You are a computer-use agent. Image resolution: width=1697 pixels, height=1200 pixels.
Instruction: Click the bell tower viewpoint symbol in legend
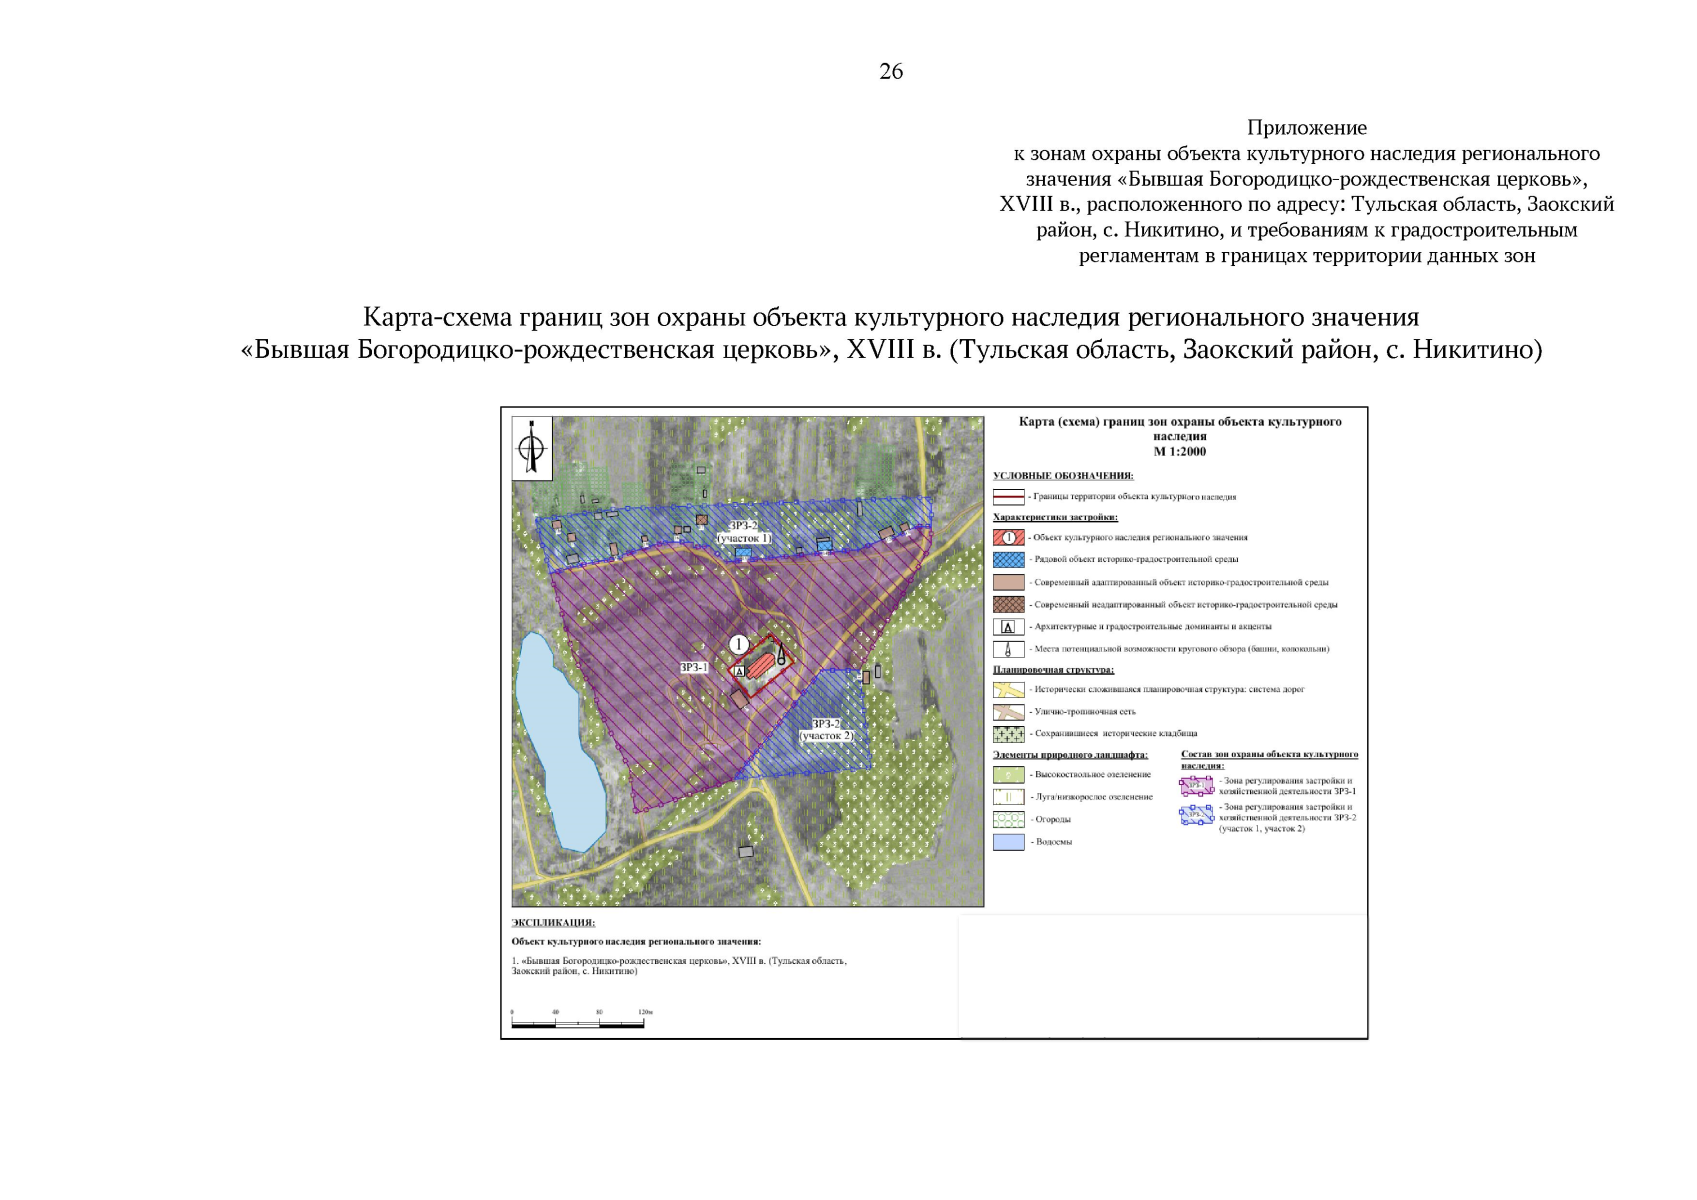[1008, 649]
